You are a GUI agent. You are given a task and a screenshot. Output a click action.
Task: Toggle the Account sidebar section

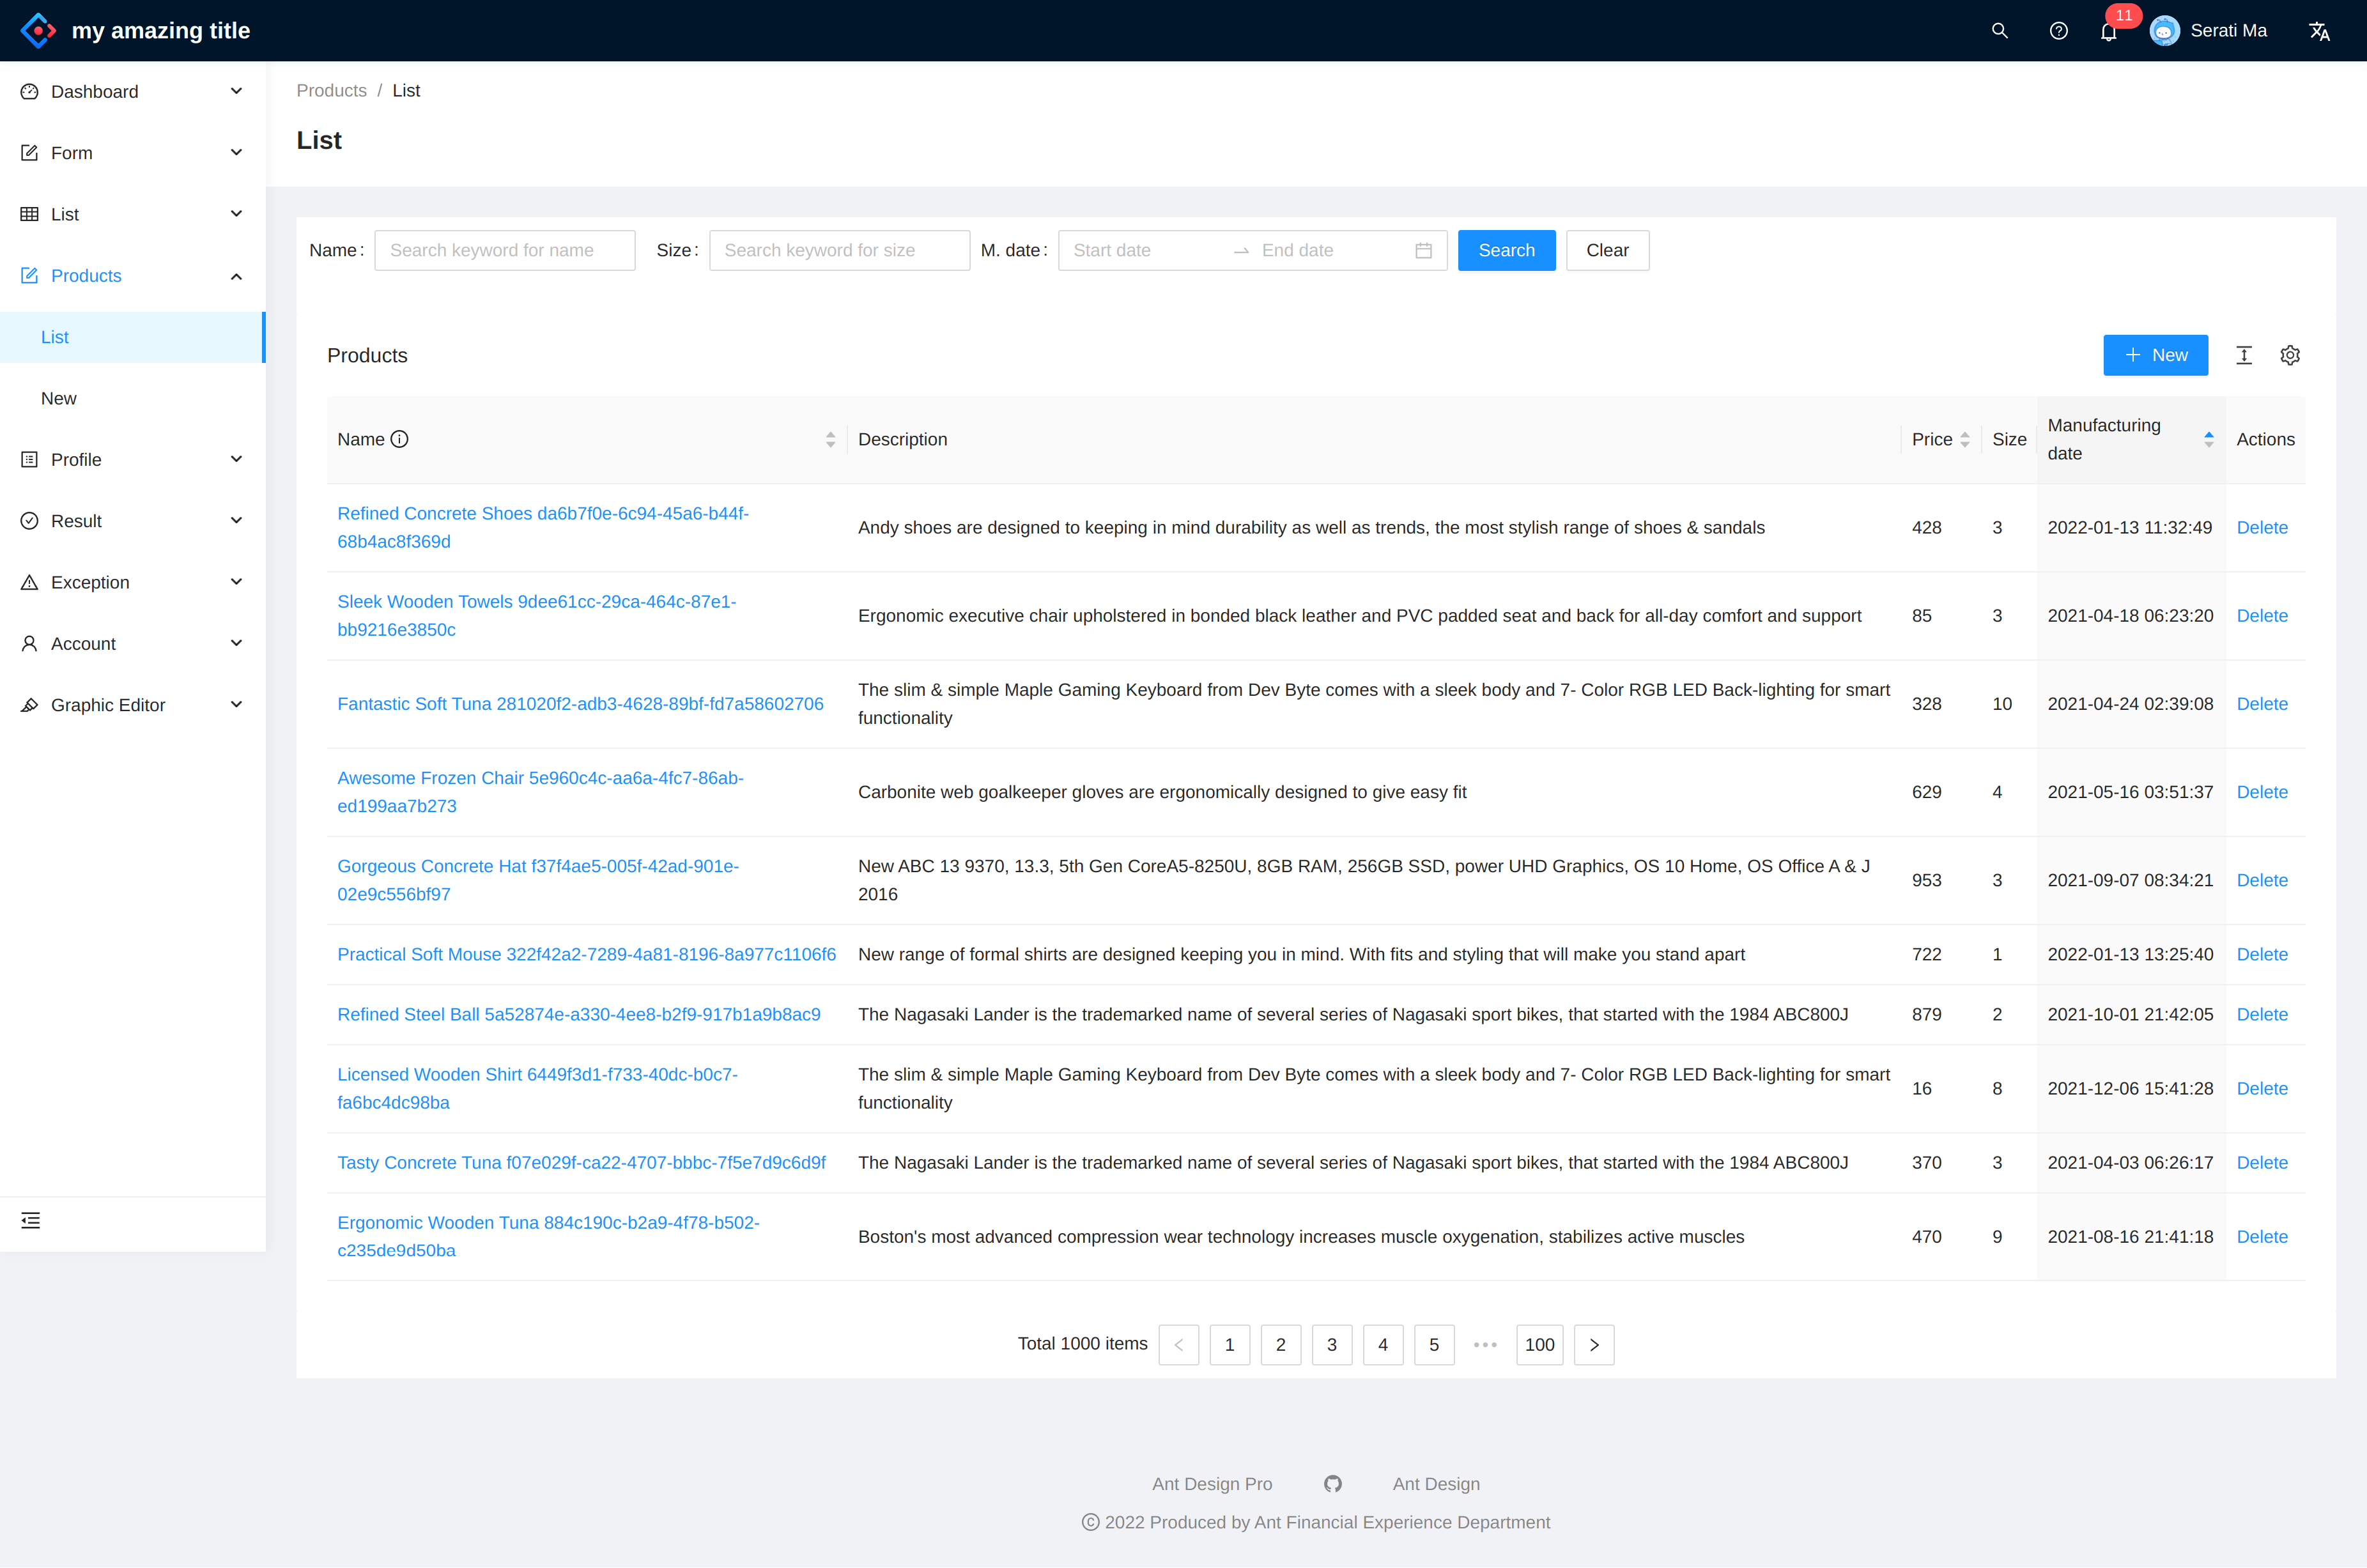(x=131, y=642)
